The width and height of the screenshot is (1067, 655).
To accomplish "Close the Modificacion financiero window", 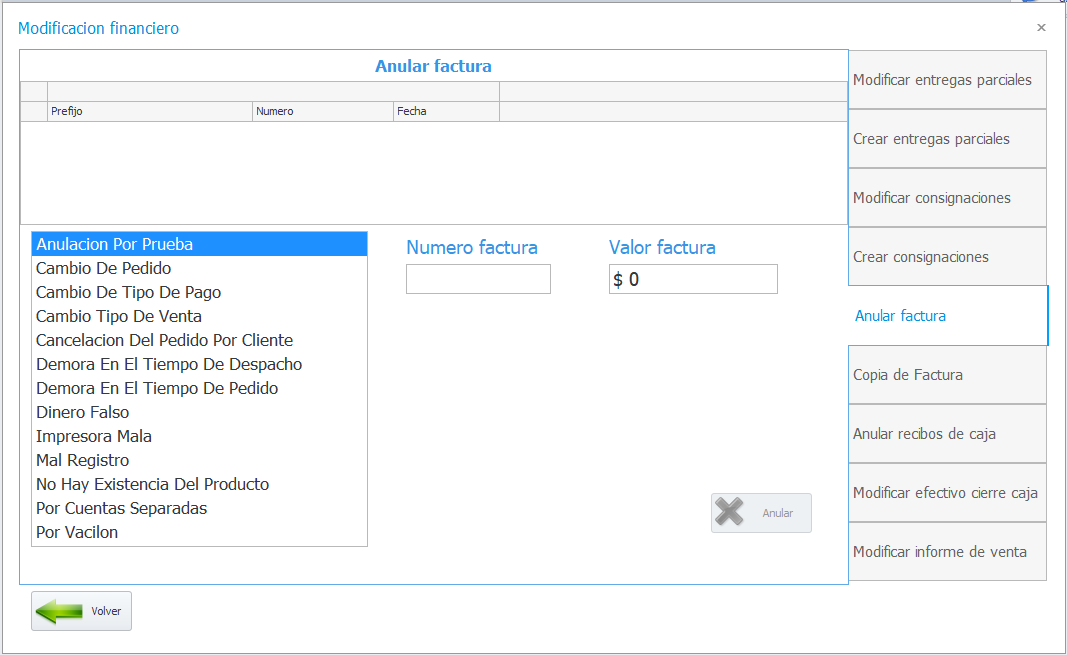I will [x=1041, y=28].
